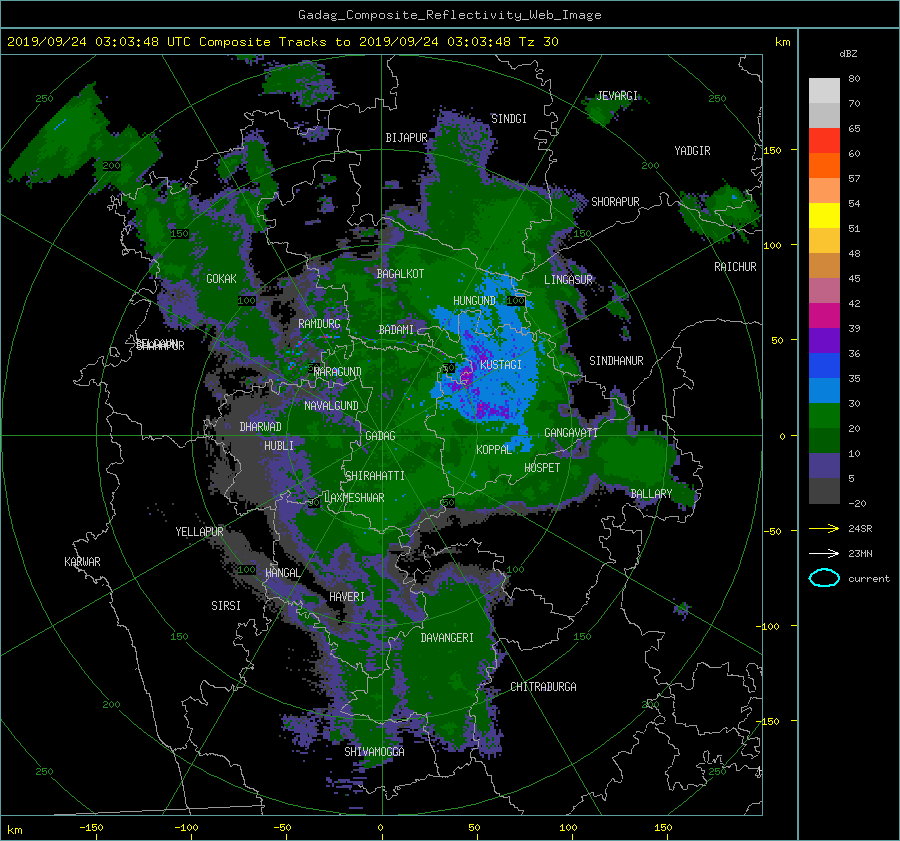Click the SINDHANUR city label
Viewport: 900px width, 841px height.
616,361
